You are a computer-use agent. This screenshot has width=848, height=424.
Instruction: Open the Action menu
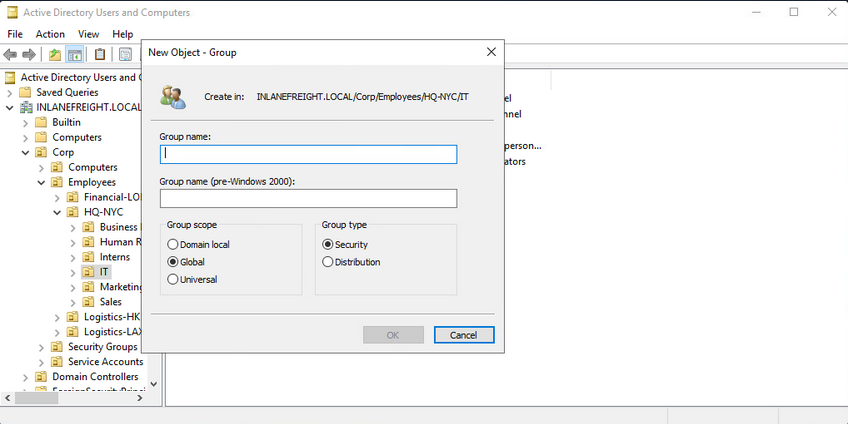pos(50,34)
